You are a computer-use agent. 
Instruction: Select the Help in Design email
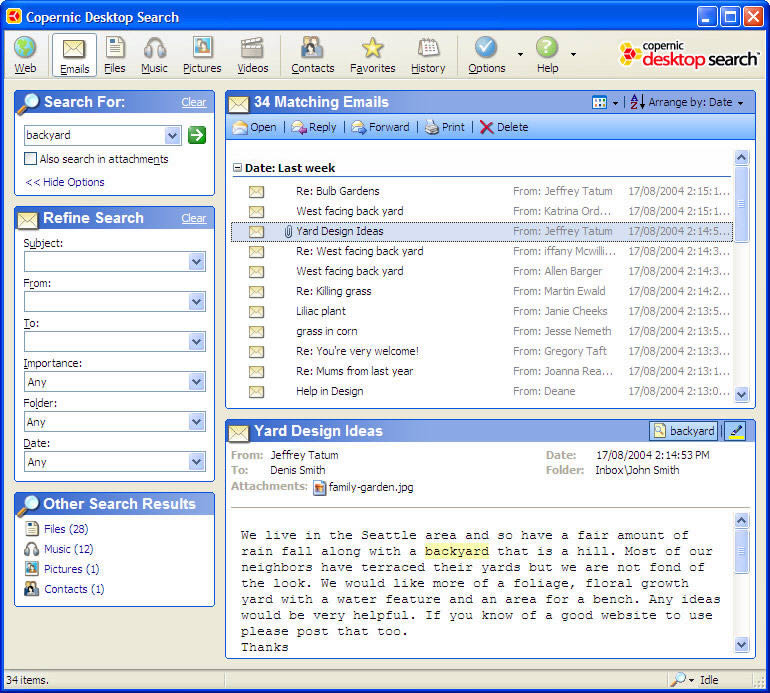tap(482, 391)
